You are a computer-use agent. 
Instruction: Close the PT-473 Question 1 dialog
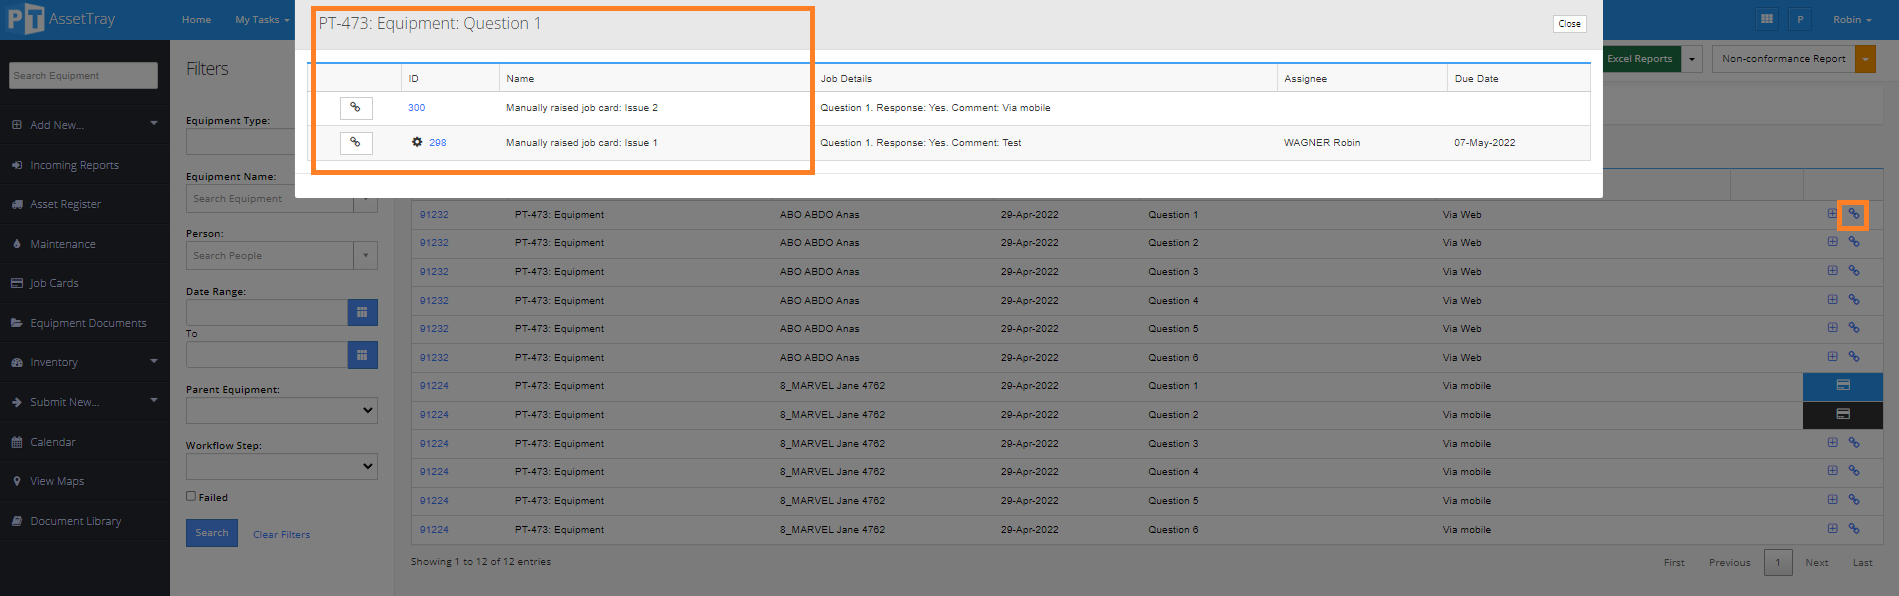(1569, 24)
